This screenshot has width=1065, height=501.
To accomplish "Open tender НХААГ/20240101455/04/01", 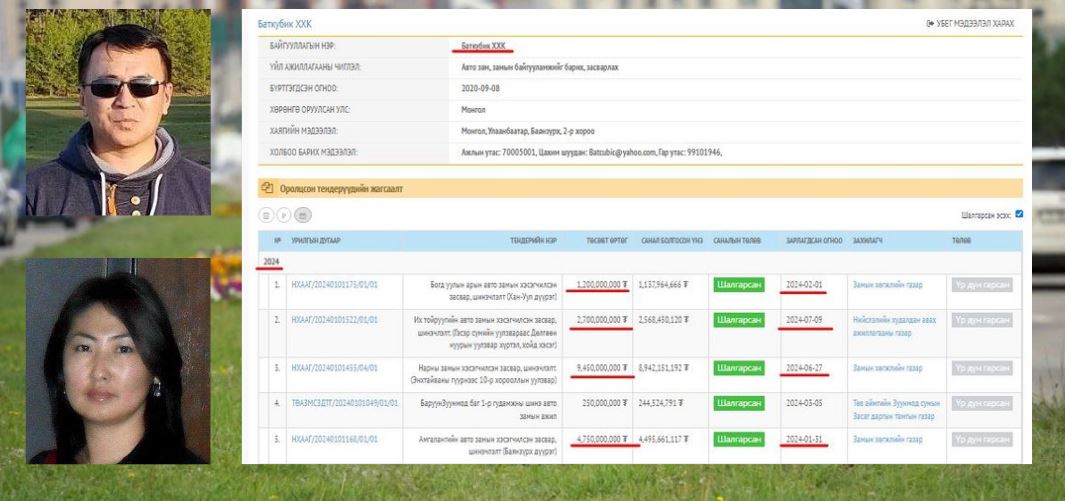I will 334,368.
